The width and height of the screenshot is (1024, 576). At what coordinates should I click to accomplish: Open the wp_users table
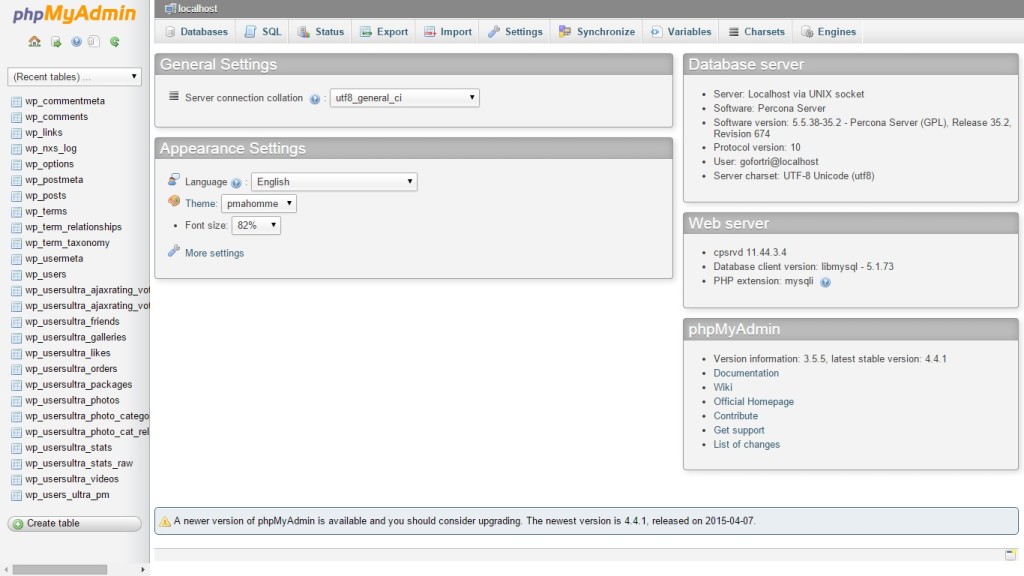(x=46, y=274)
